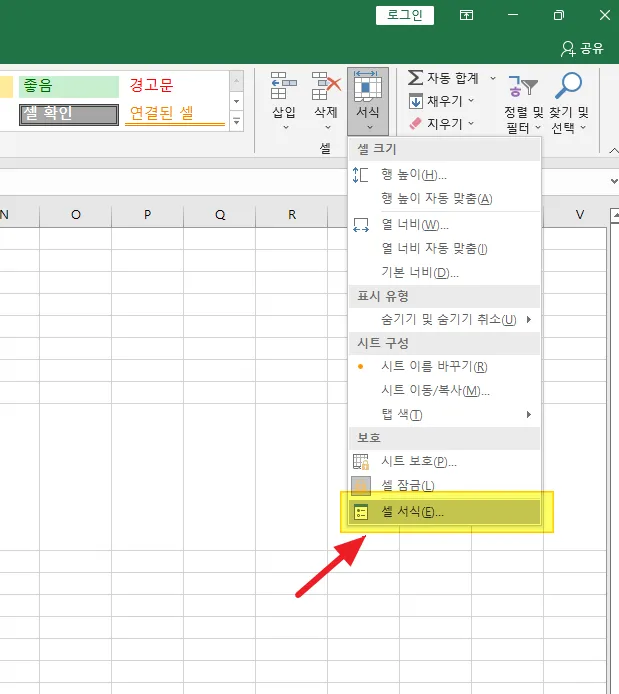Click the 채우기 (Fill) down-arrow icon
The height and width of the screenshot is (694, 619).
[x=415, y=101]
